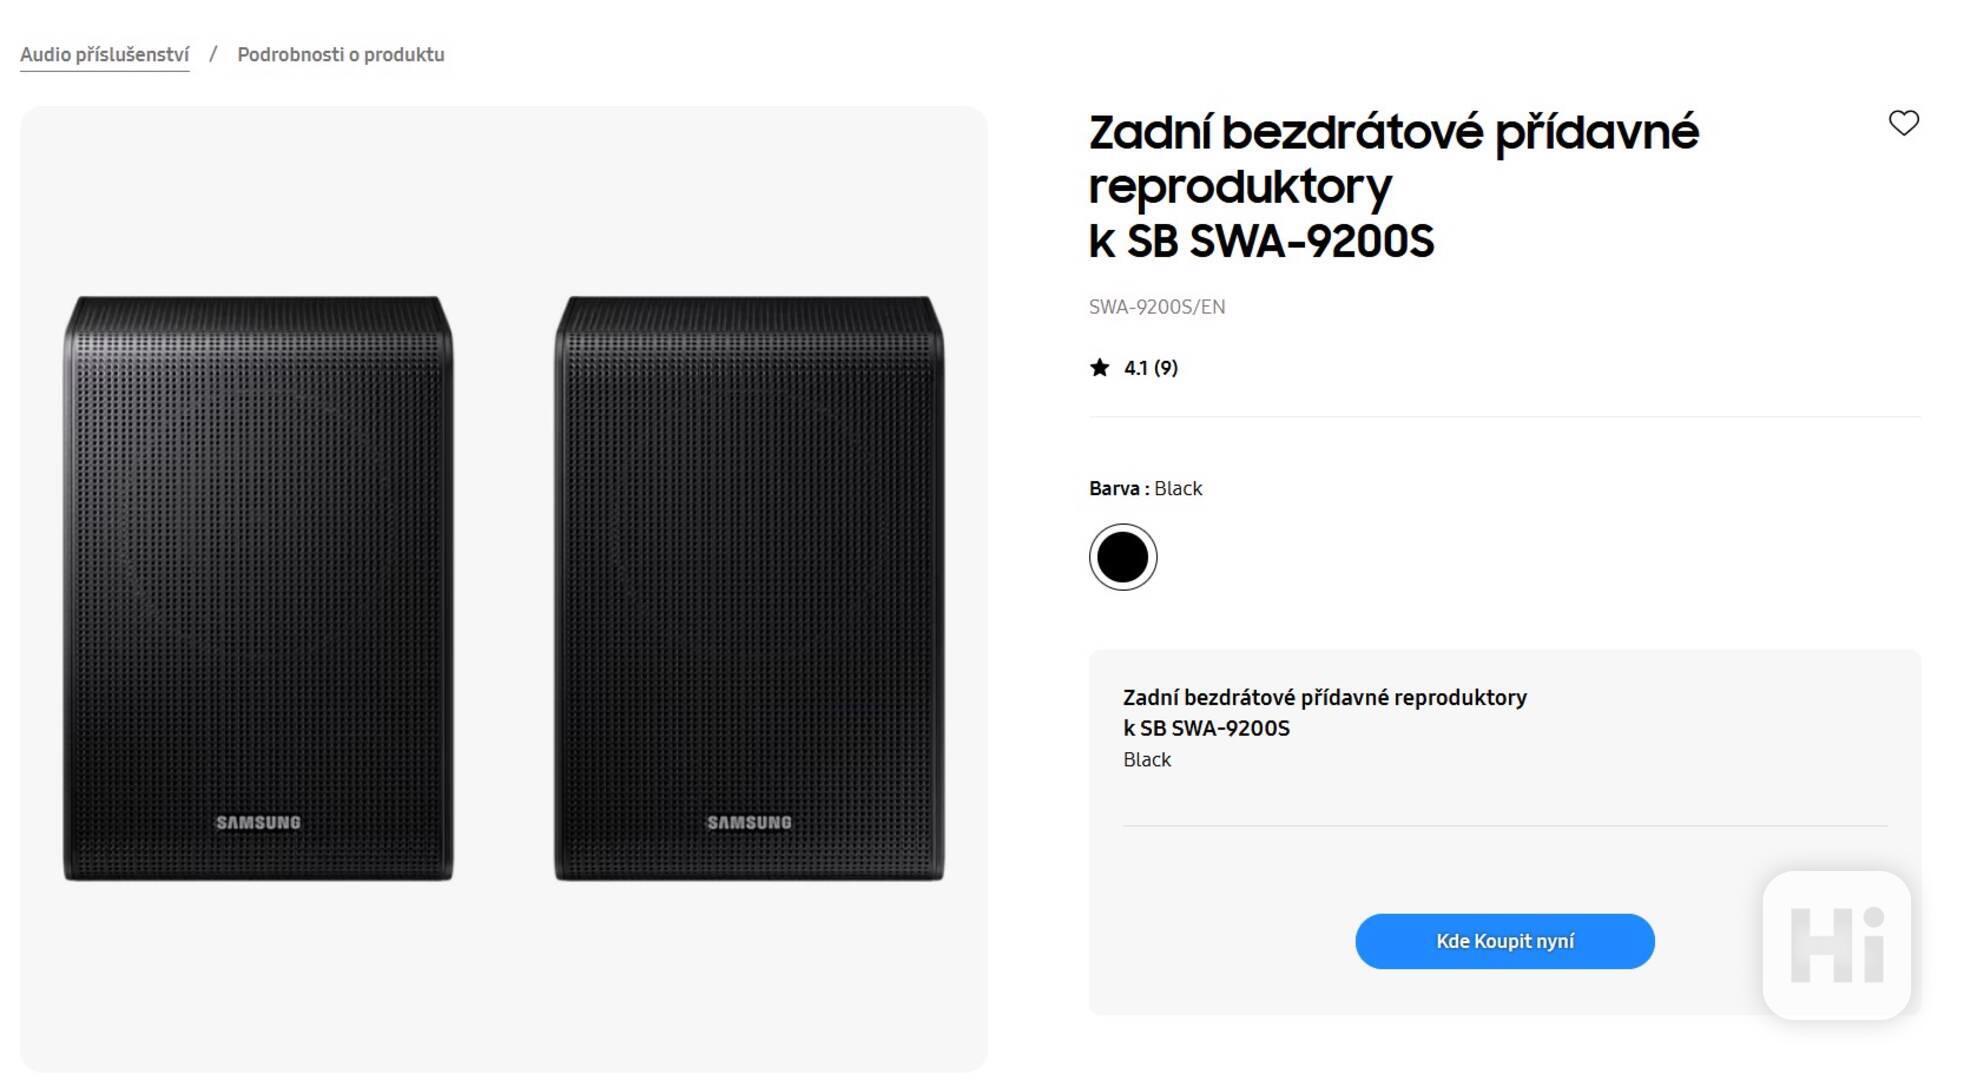Click the star rating icon

pos(1099,368)
